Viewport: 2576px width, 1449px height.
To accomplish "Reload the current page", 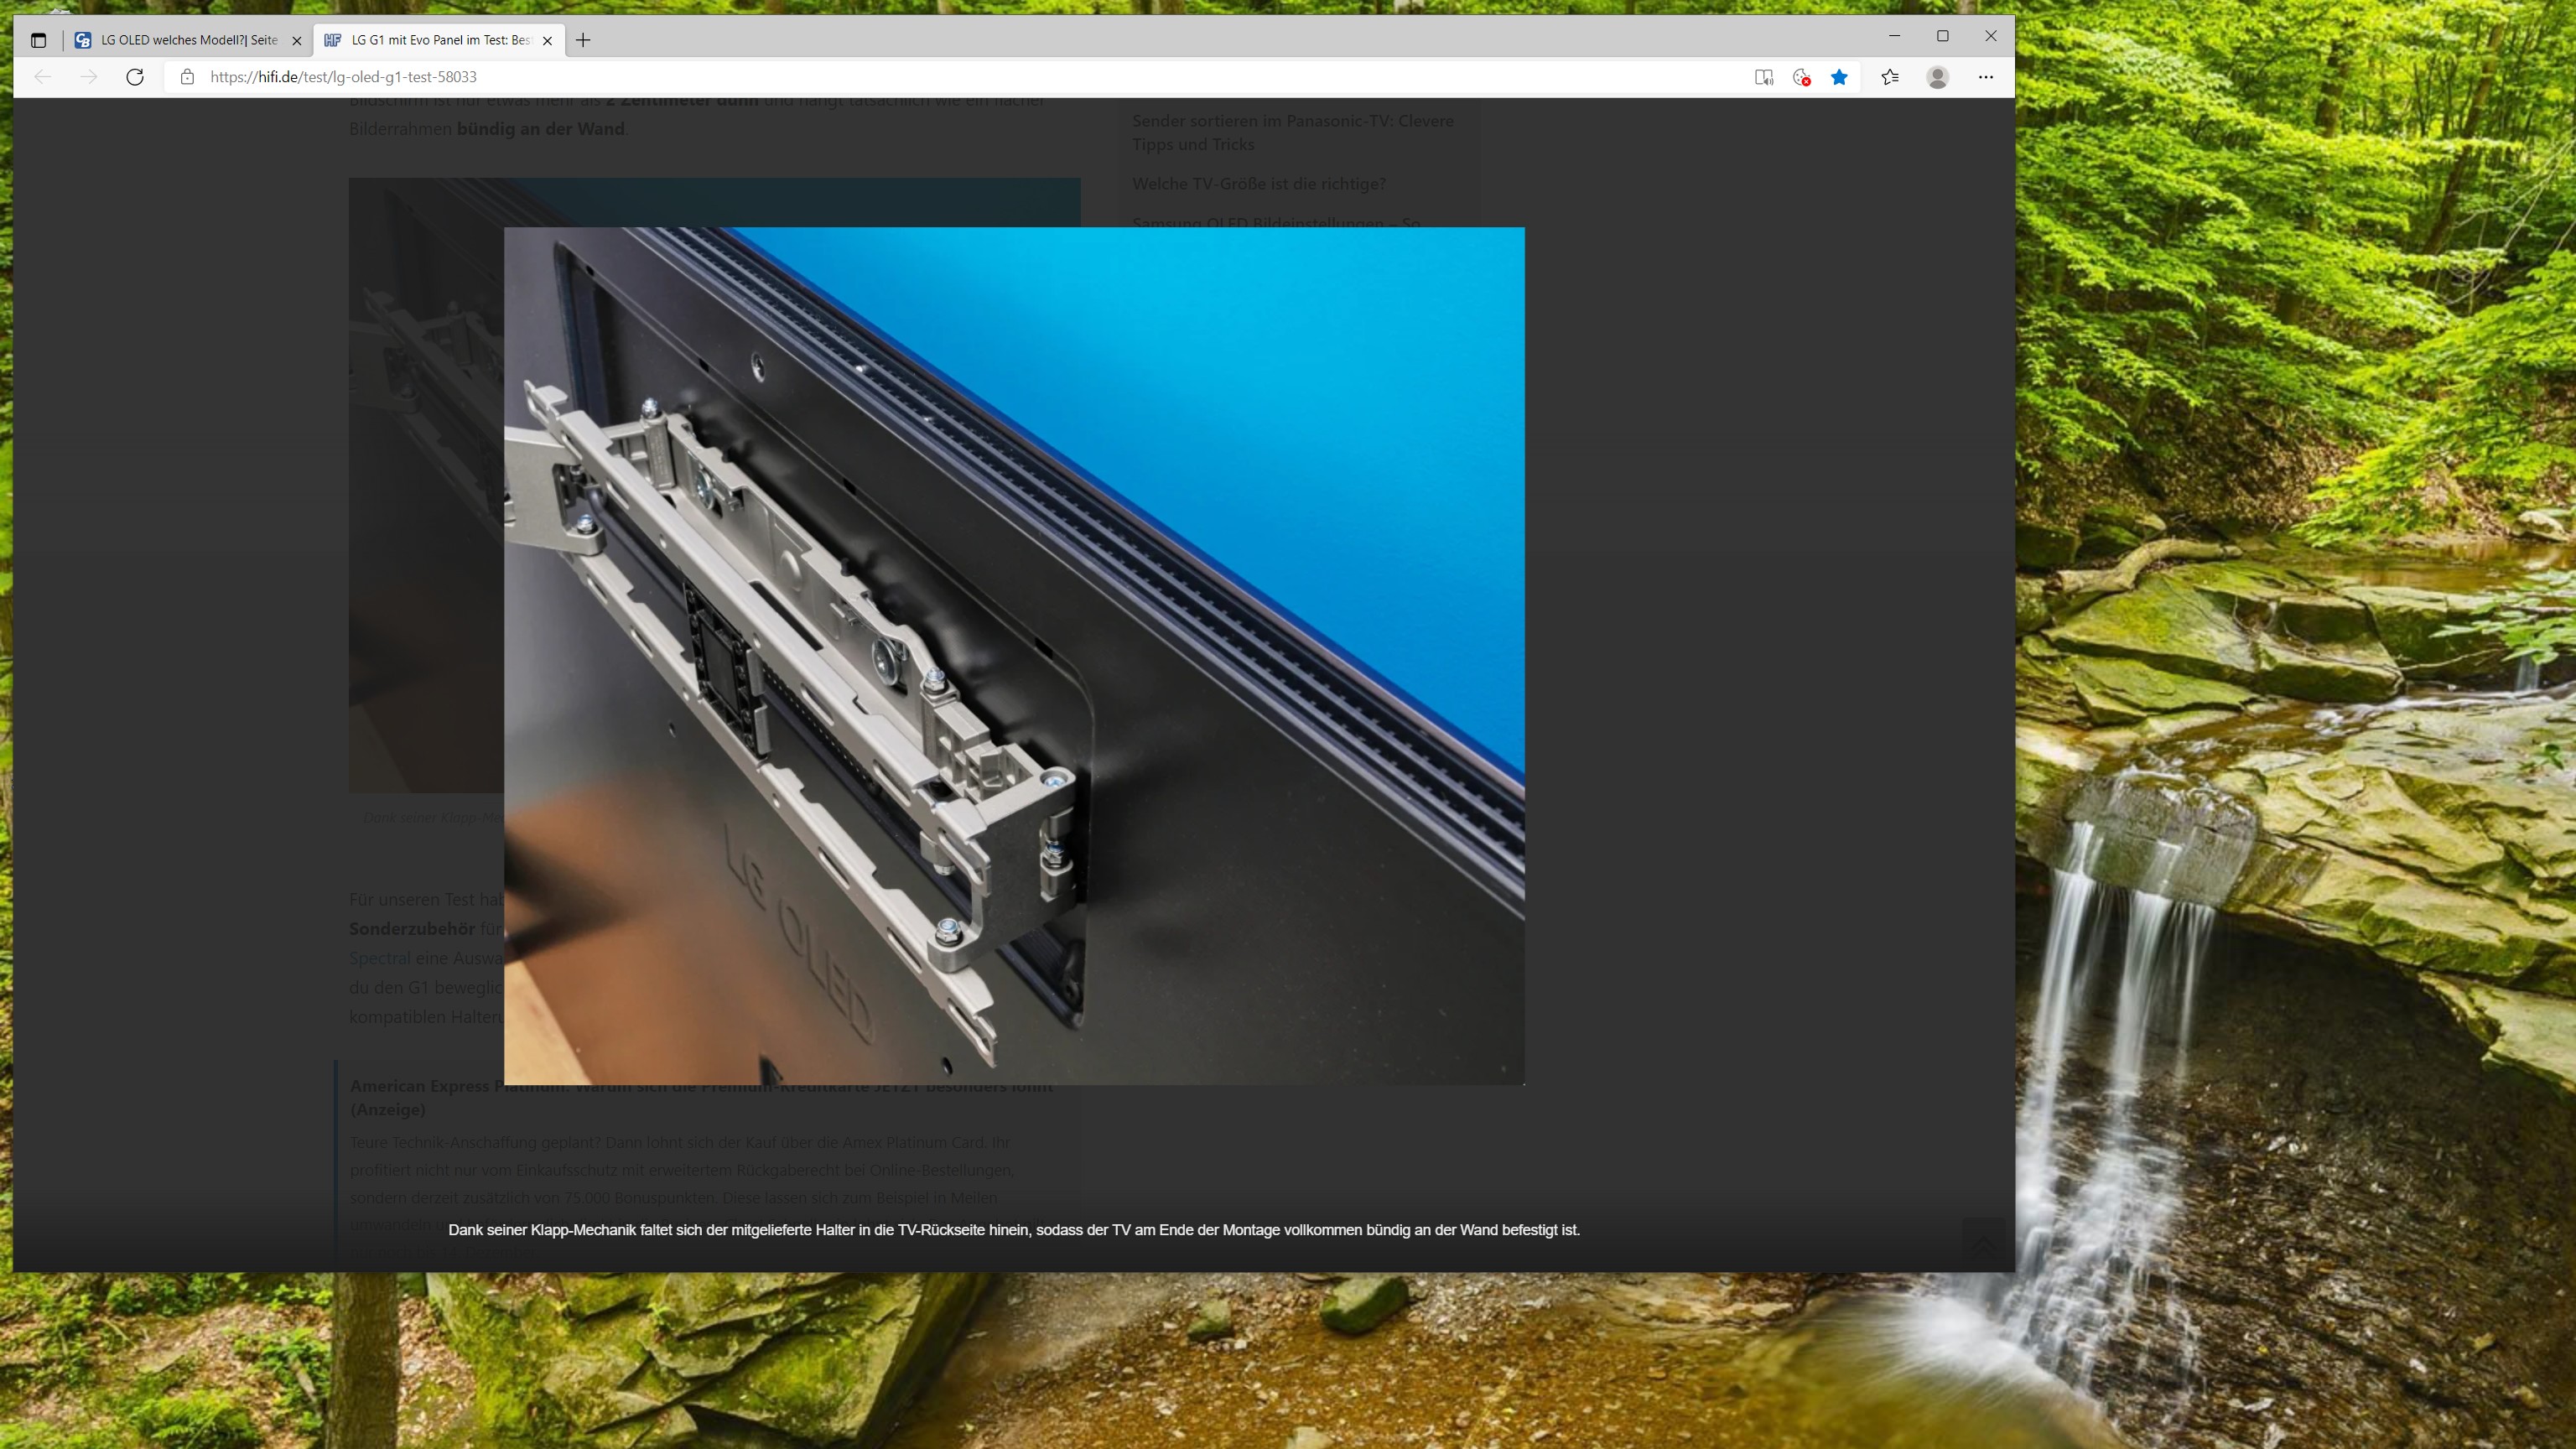I will click(x=135, y=77).
